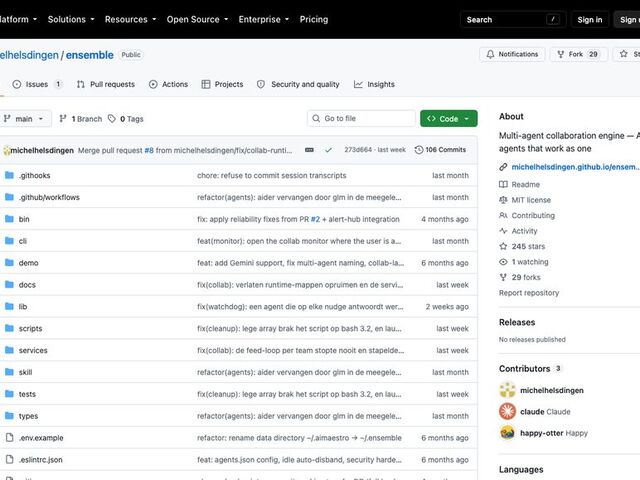Image resolution: width=640 pixels, height=480 pixels.
Task: Click the star icon beside 245 stars
Action: point(503,247)
